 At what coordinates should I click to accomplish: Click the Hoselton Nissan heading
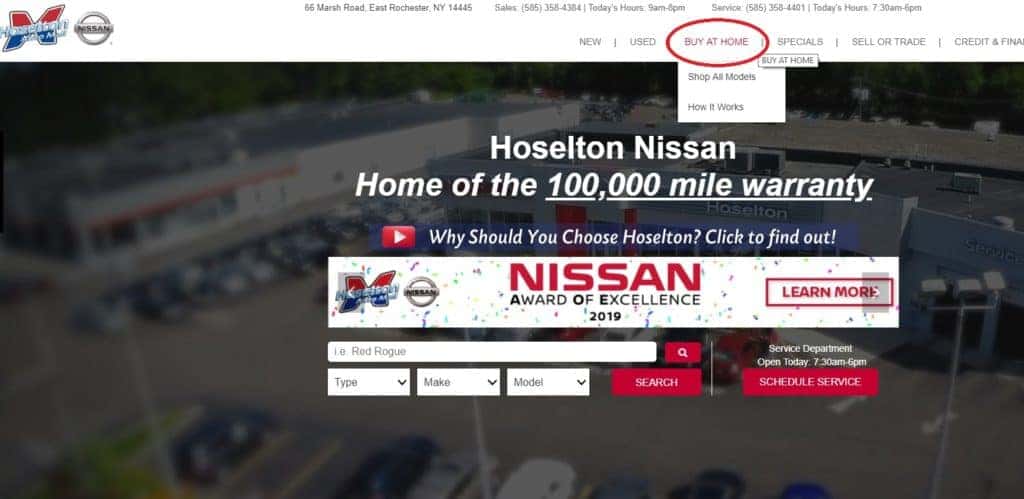pos(613,148)
